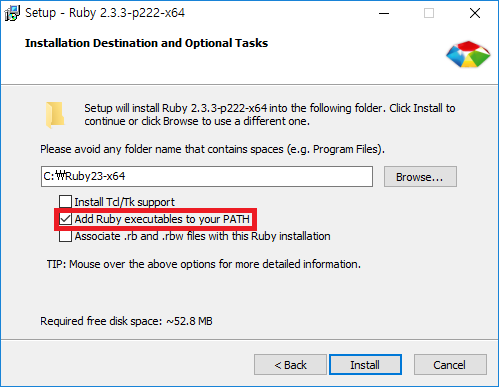The width and height of the screenshot is (499, 387).
Task: Click the Setup installer icon in title bar
Action: pos(12,13)
